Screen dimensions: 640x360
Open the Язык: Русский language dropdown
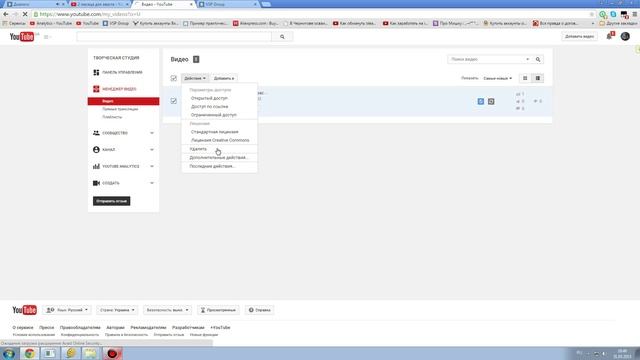point(67,310)
